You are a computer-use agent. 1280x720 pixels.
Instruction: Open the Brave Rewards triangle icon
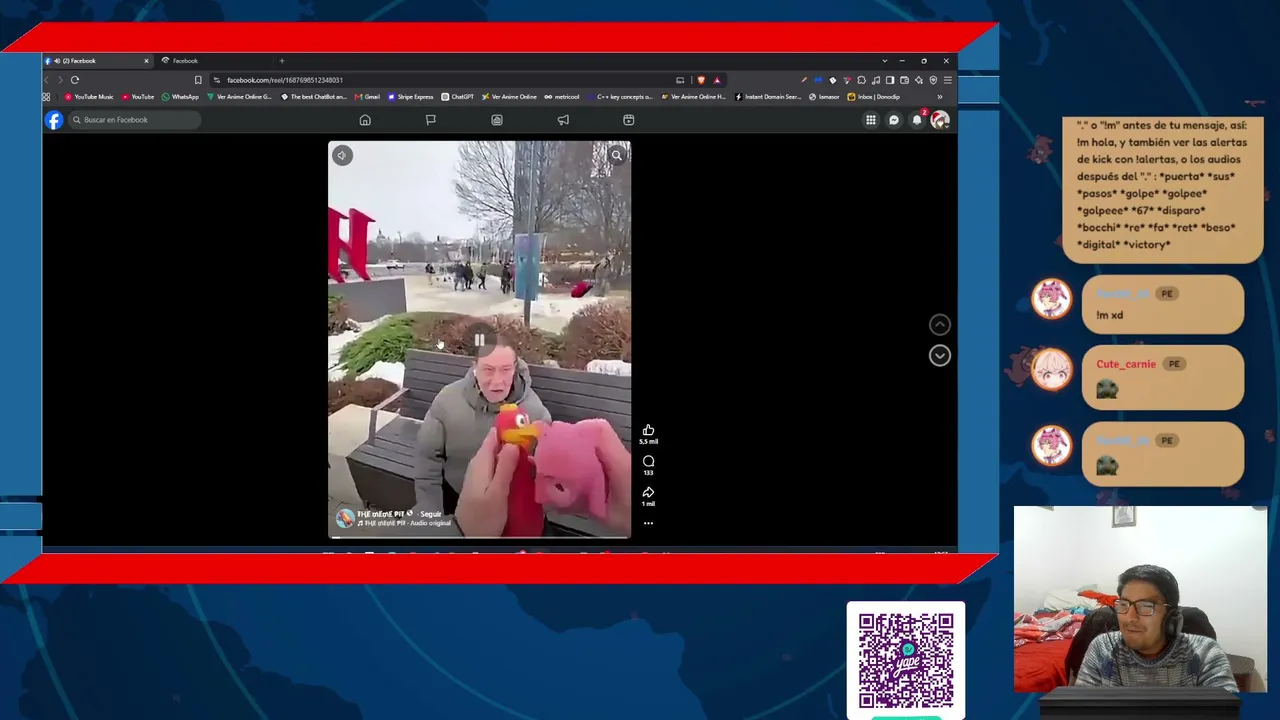(x=717, y=80)
